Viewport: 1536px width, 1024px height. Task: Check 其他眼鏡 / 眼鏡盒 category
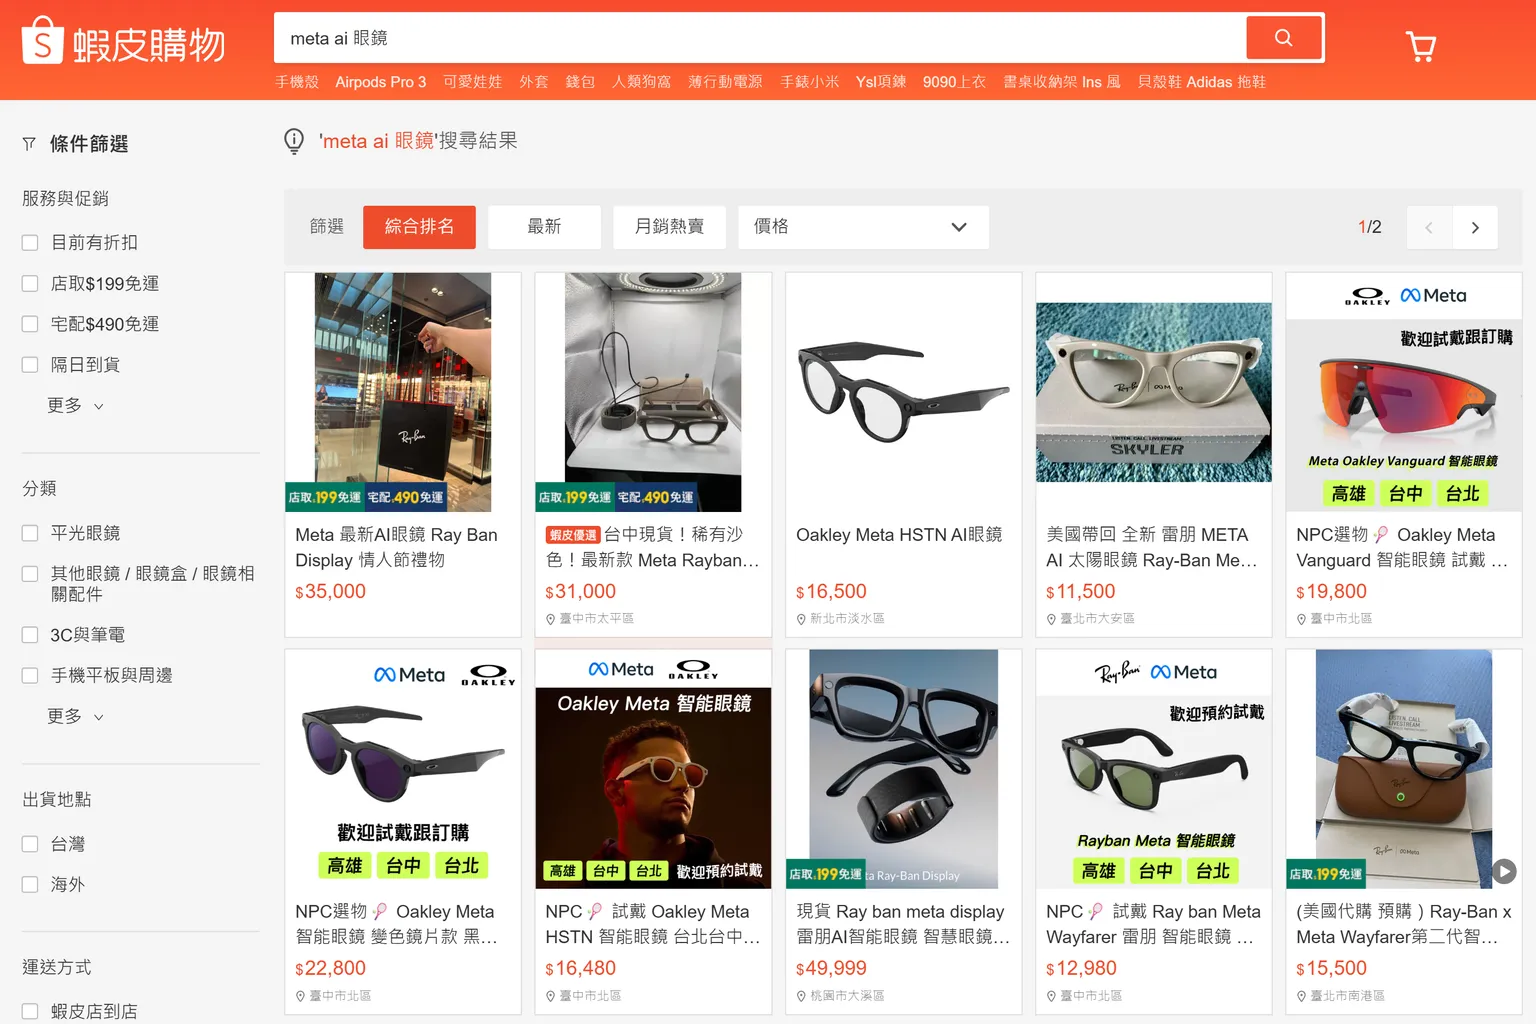coord(30,574)
